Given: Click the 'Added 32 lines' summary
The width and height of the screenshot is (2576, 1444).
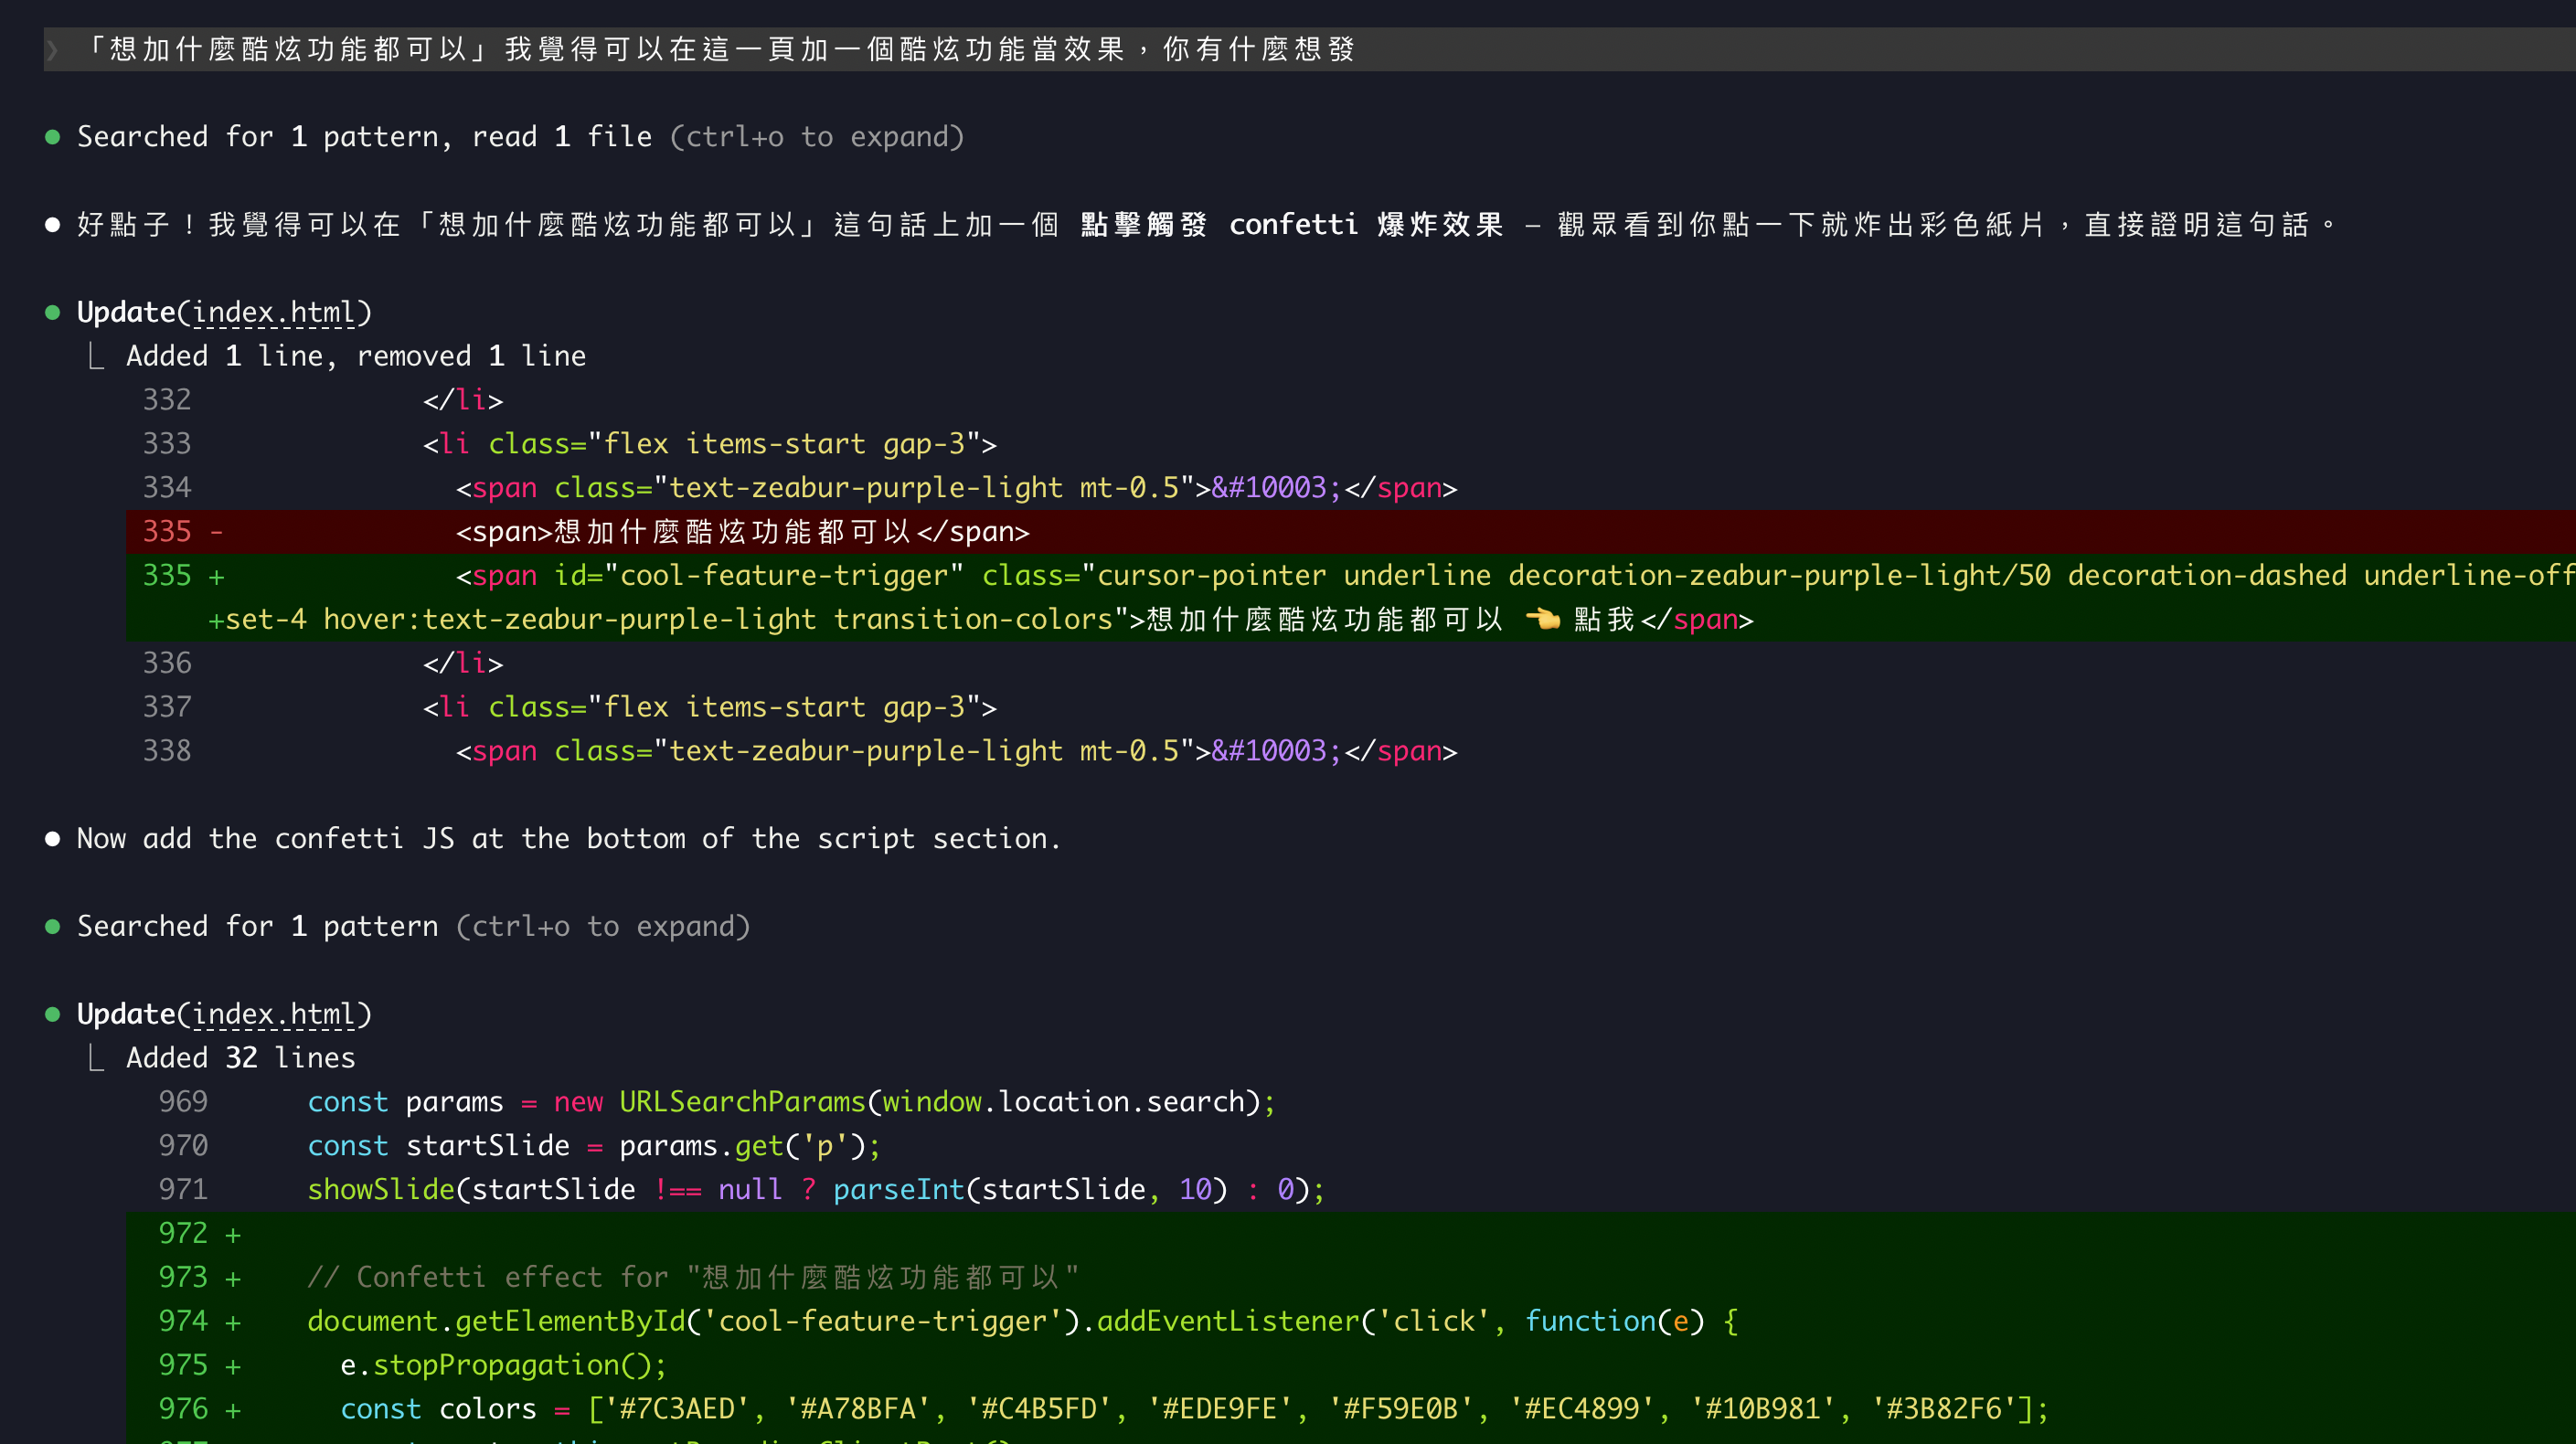Looking at the screenshot, I should click(x=240, y=1058).
